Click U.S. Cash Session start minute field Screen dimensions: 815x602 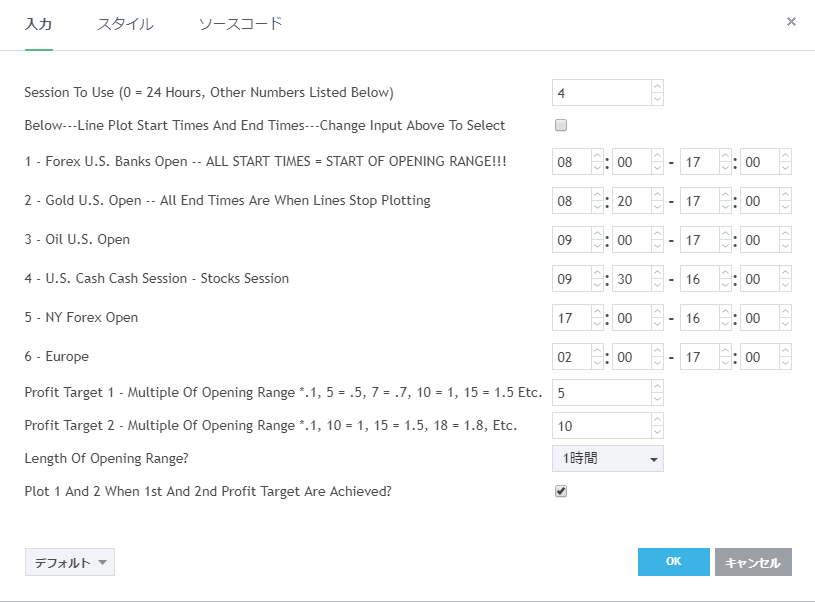(x=630, y=279)
